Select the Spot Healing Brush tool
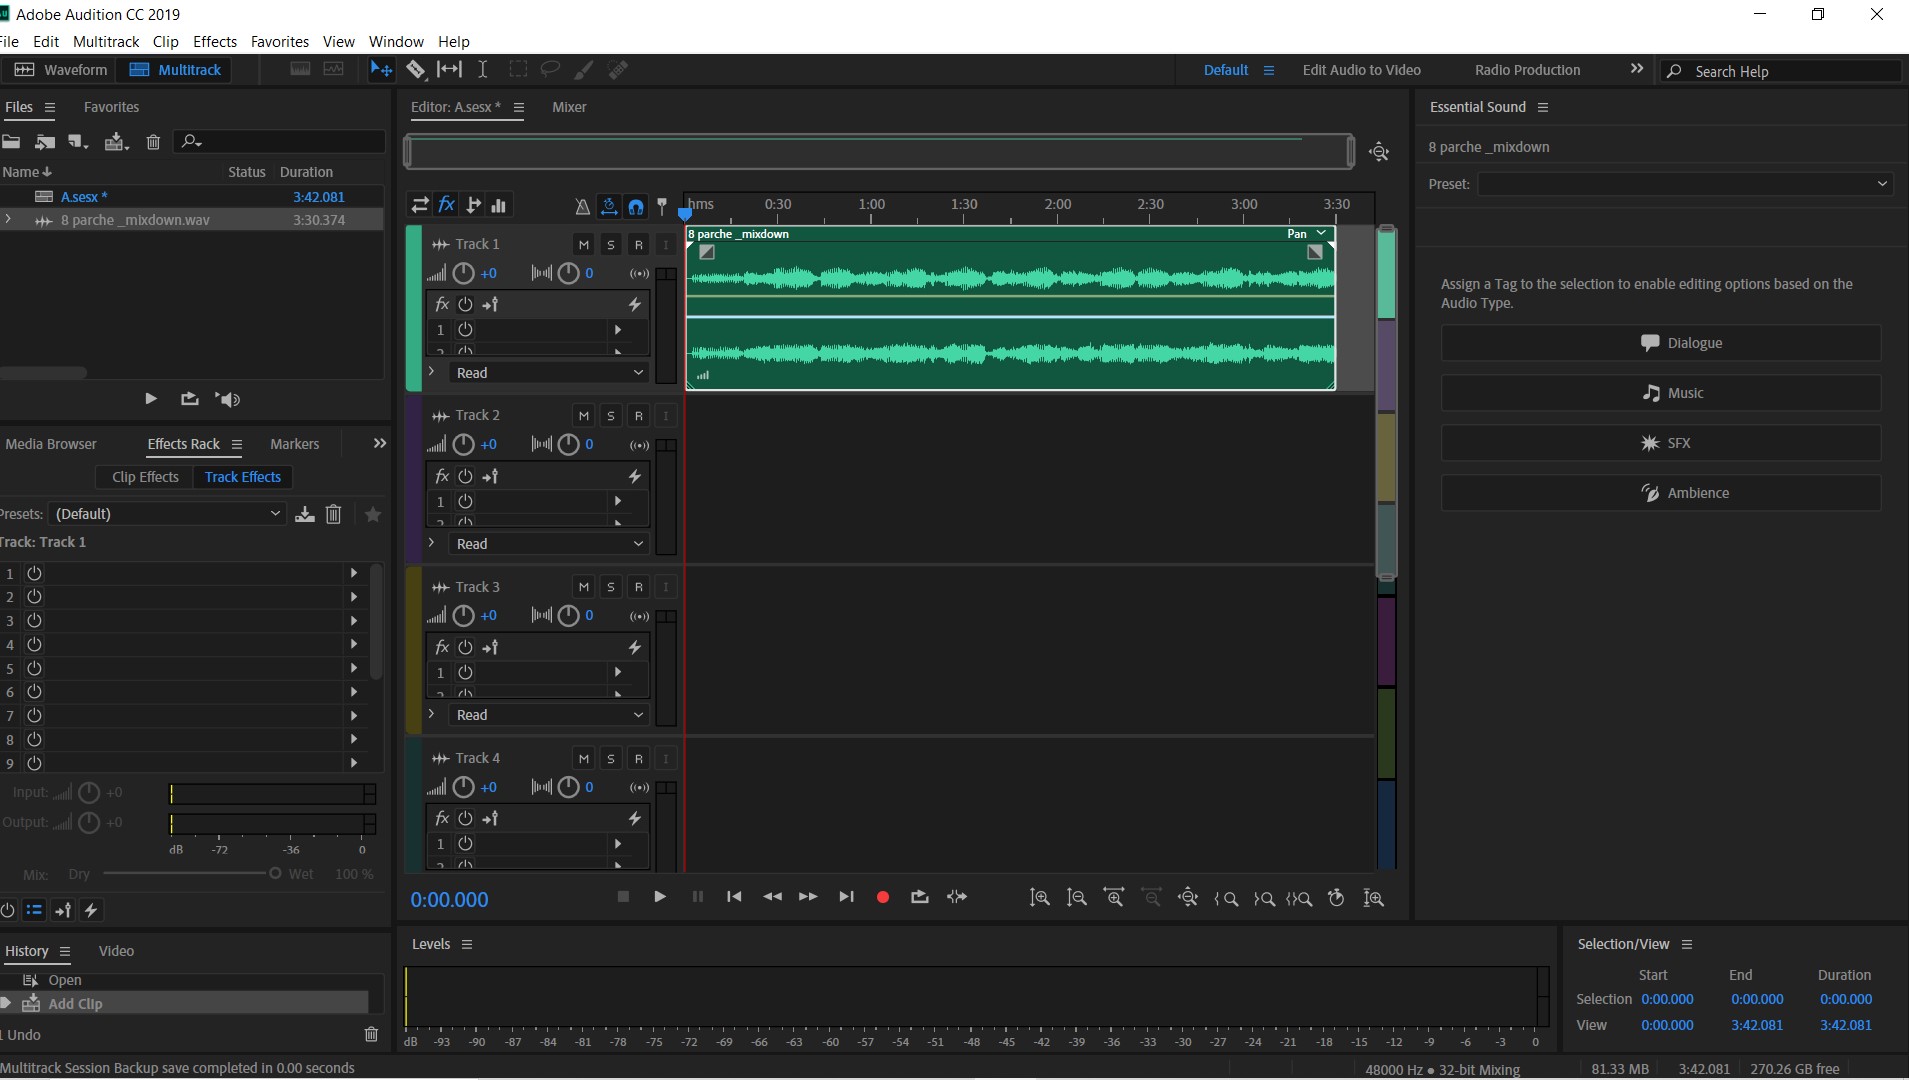Image resolution: width=1909 pixels, height=1080 pixels. [x=619, y=70]
